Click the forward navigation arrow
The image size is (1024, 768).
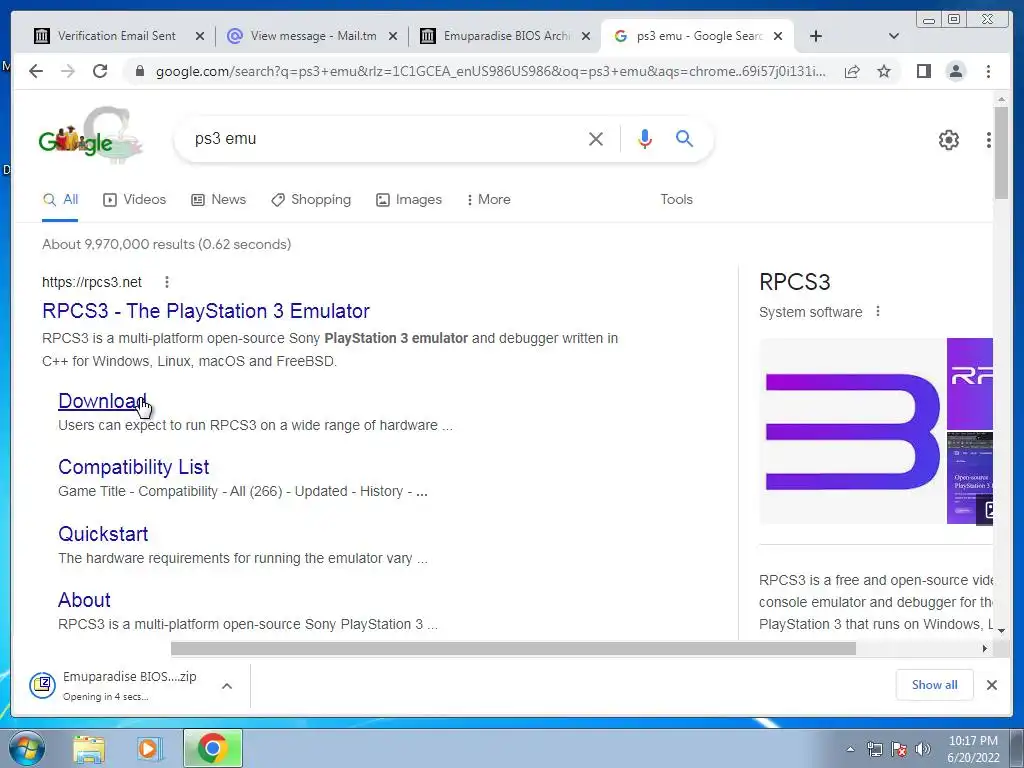(x=67, y=71)
